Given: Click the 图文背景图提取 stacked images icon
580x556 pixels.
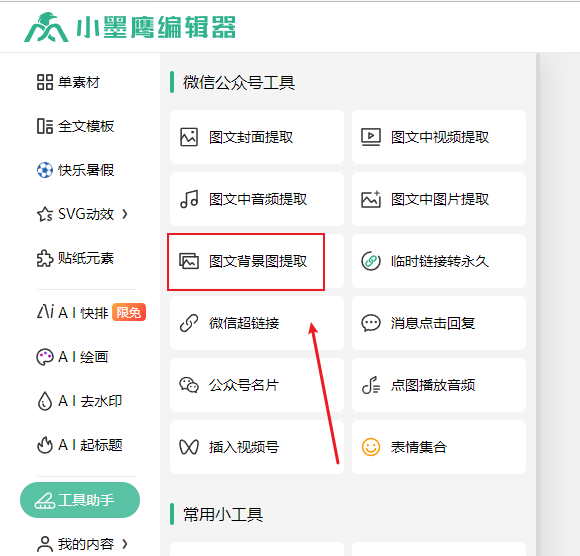Looking at the screenshot, I should [189, 261].
